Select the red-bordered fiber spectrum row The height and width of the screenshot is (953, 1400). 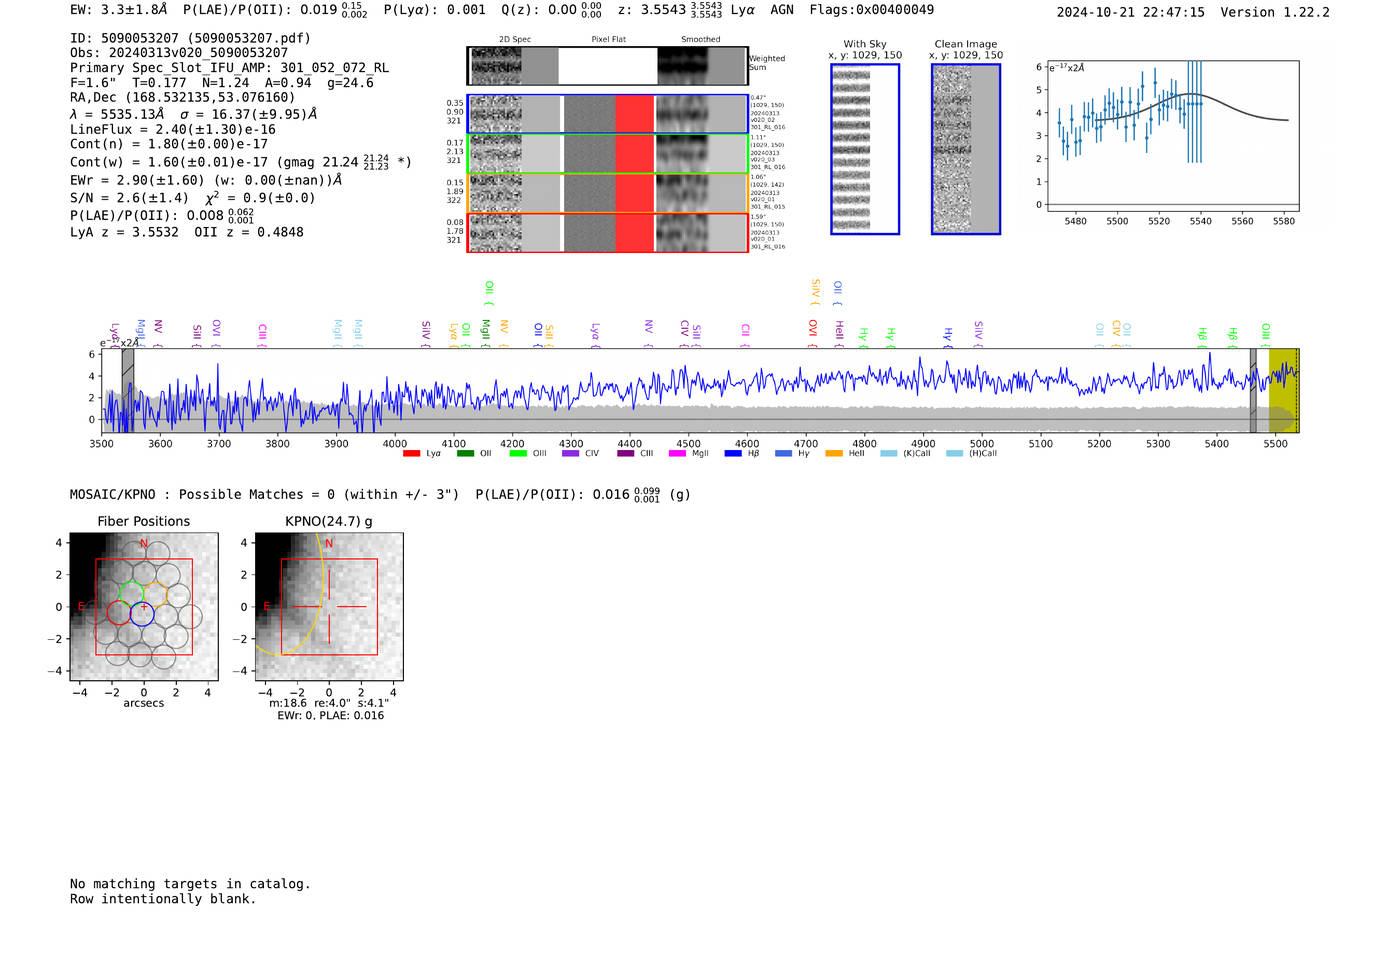(x=607, y=233)
